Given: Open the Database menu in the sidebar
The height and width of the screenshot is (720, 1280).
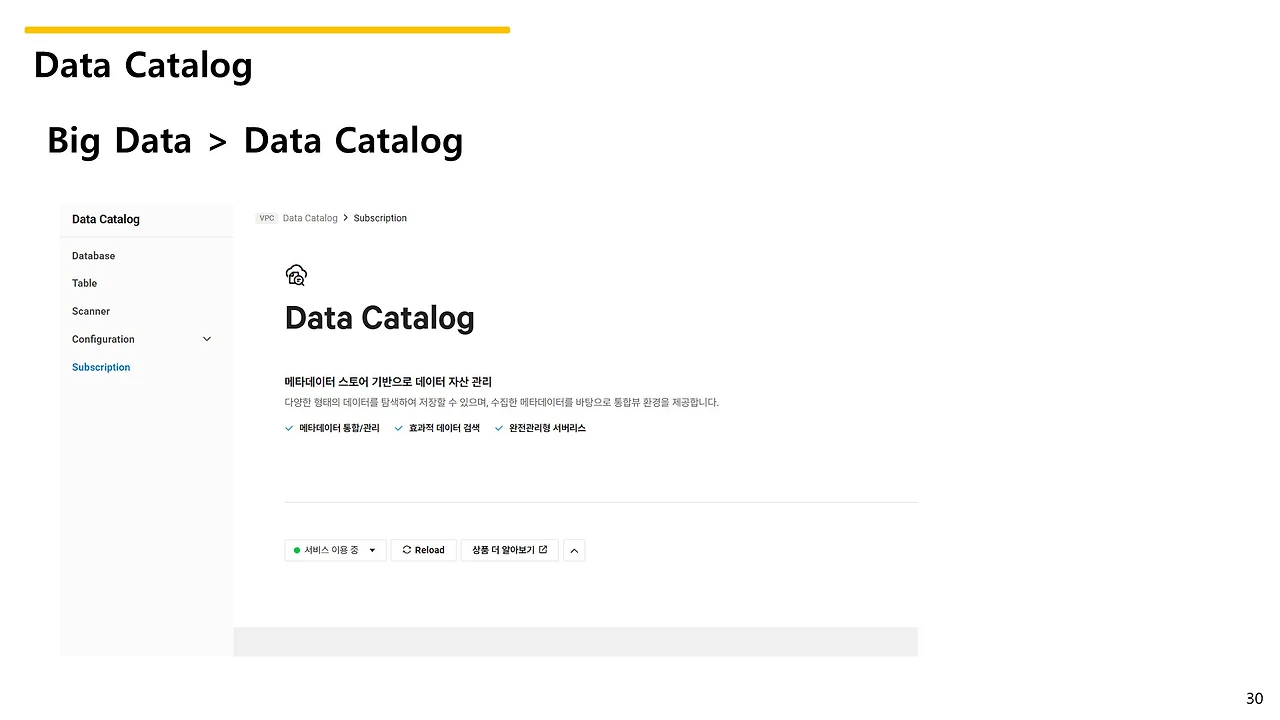Looking at the screenshot, I should 93,256.
